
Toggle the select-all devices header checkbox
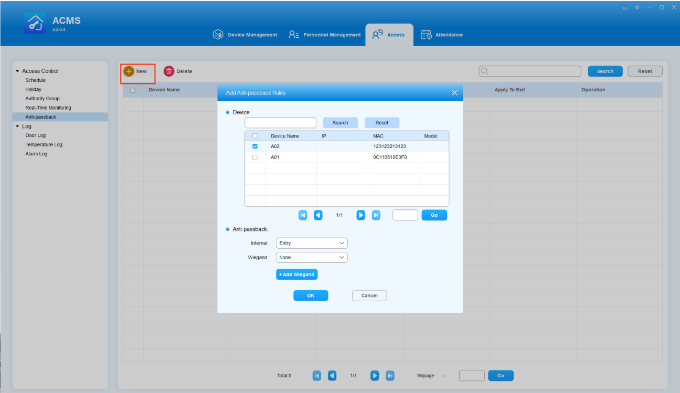pos(255,136)
